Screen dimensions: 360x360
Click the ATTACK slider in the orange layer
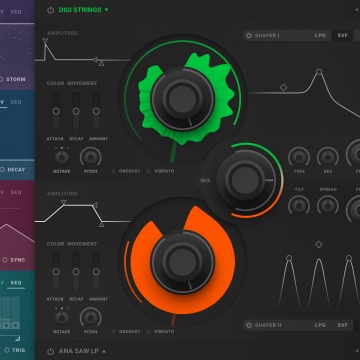click(x=56, y=271)
